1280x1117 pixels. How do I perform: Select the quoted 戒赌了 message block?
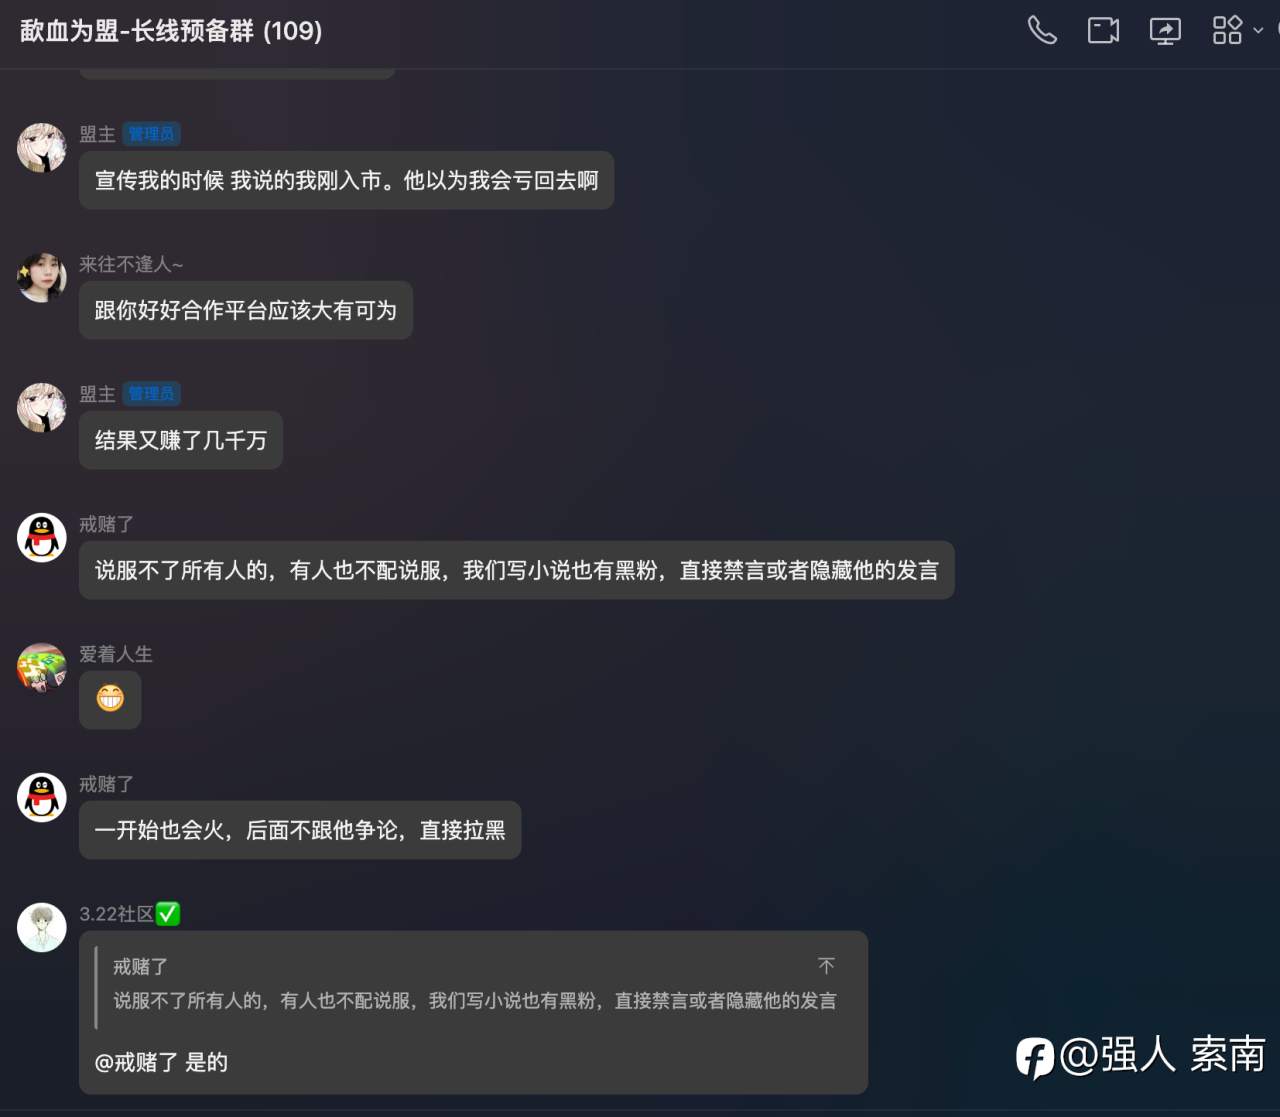(474, 984)
